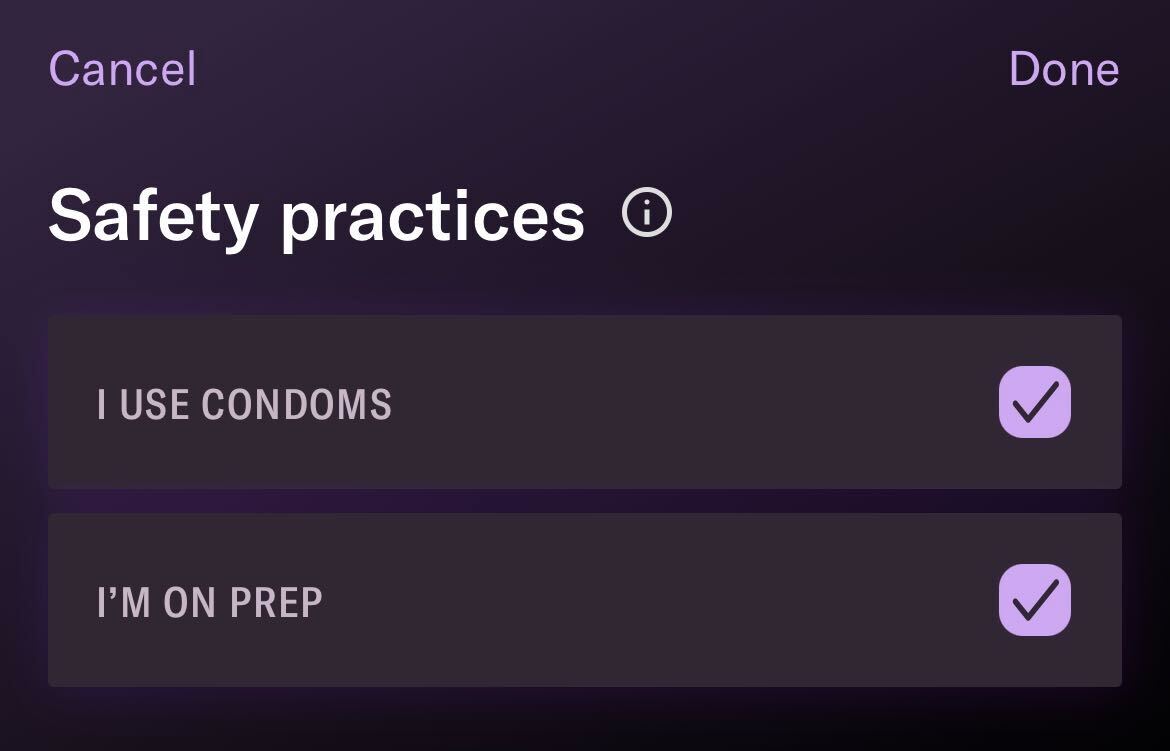
Task: Select the I USE CONDOMS text label
Action: coord(244,404)
